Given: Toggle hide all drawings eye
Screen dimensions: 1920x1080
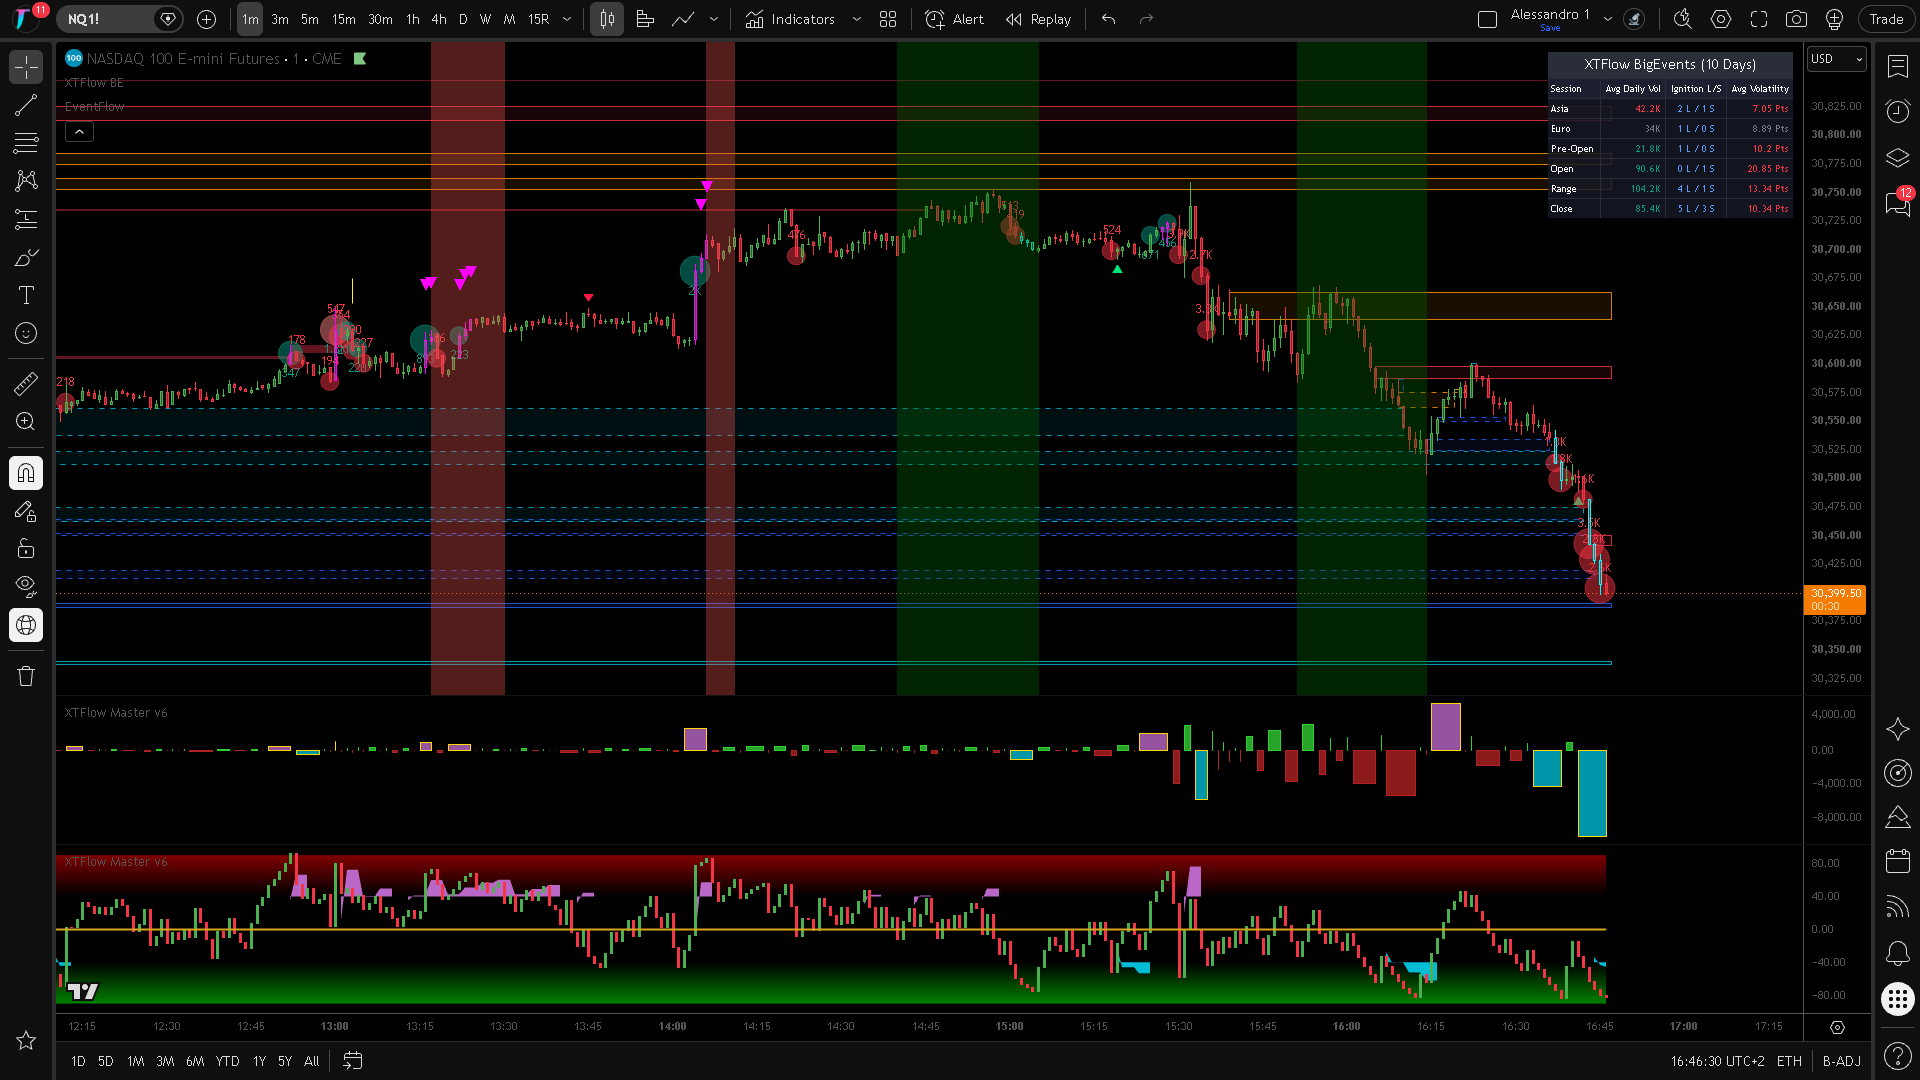Looking at the screenshot, I should 26,585.
